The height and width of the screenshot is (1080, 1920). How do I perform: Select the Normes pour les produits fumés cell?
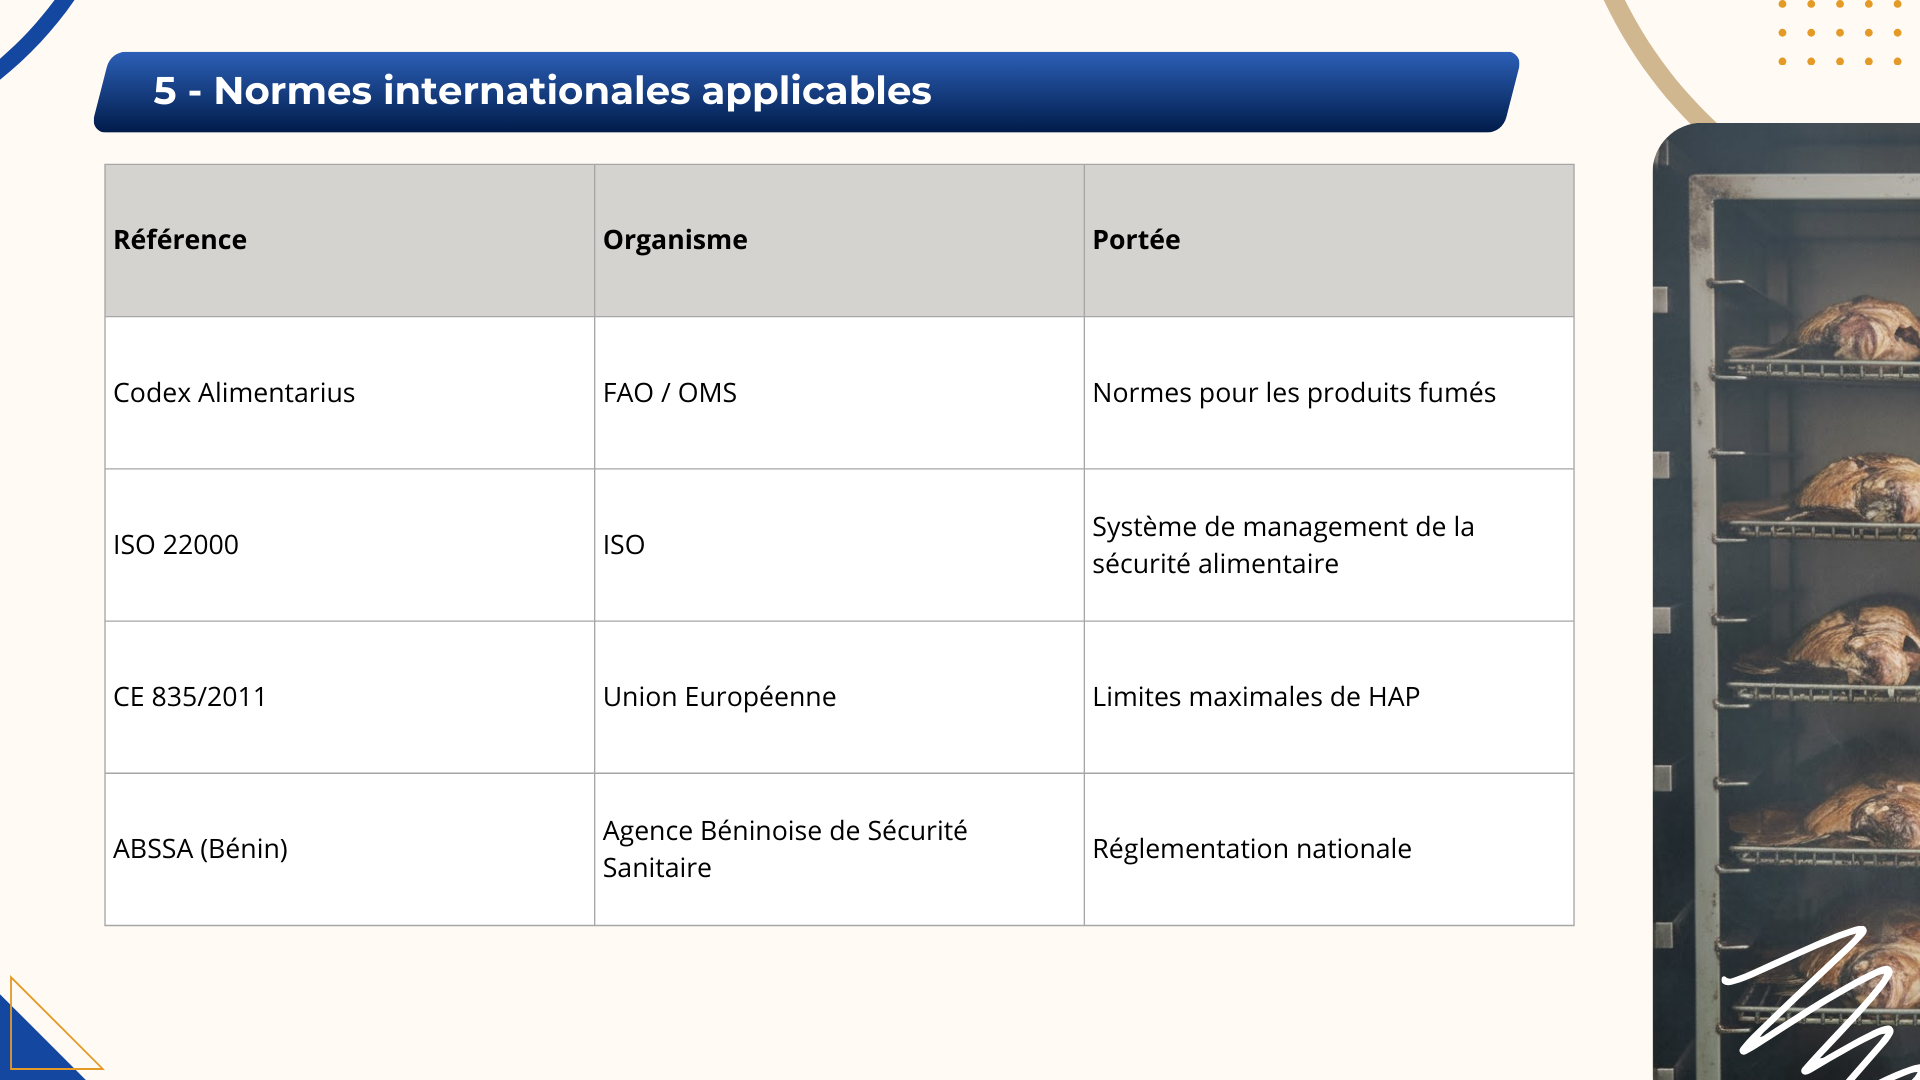pyautogui.click(x=1329, y=393)
